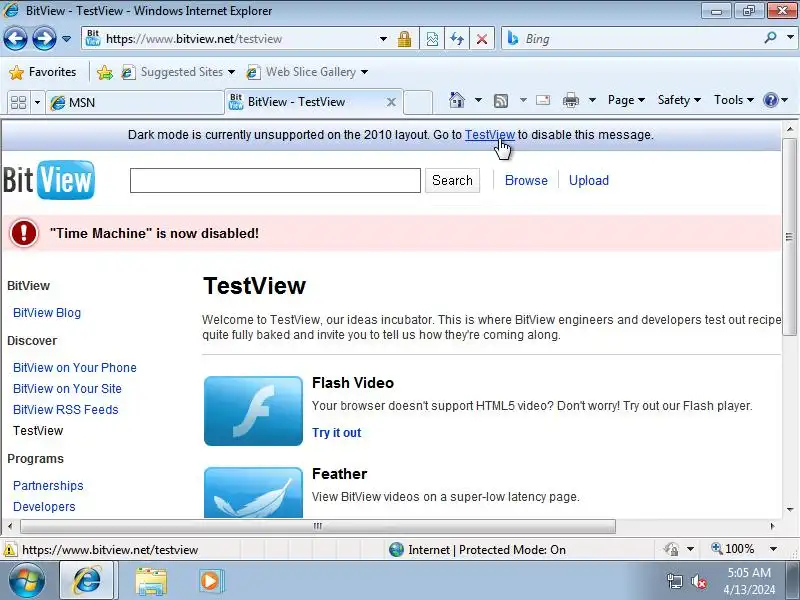
Task: Click the horizontal scrollbar right arrow
Action: tap(773, 526)
